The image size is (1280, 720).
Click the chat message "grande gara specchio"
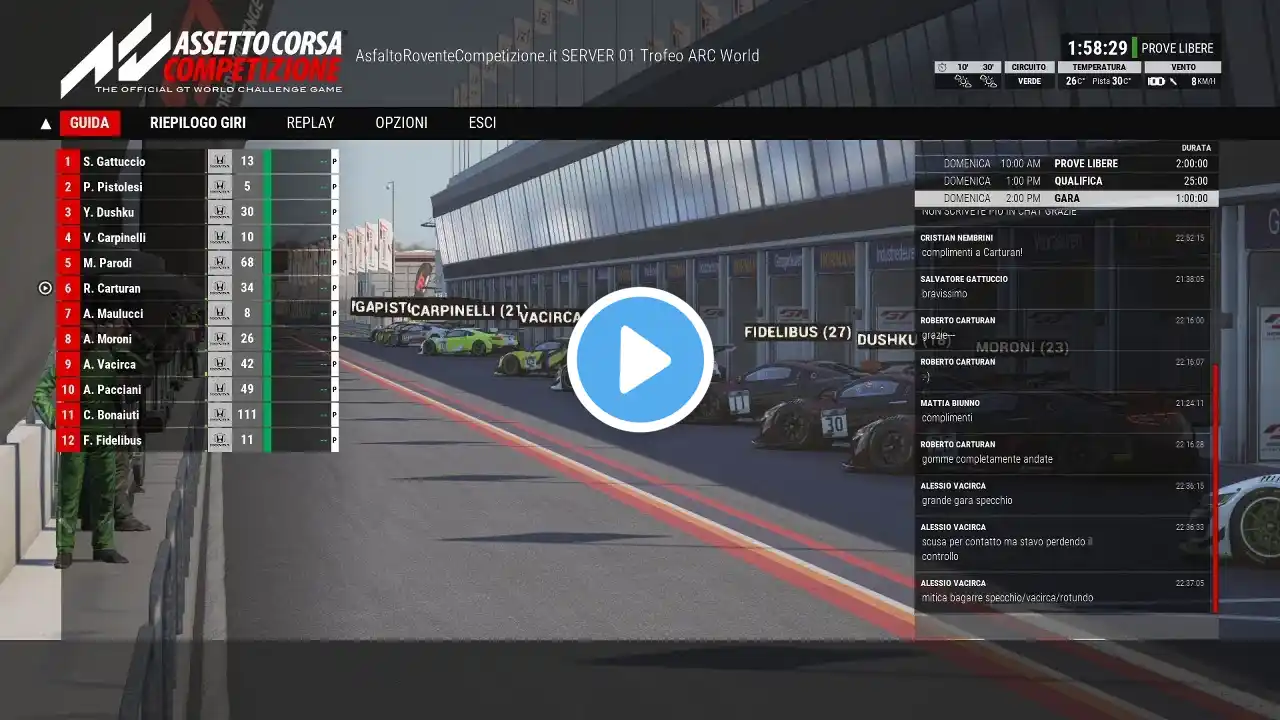tap(967, 500)
